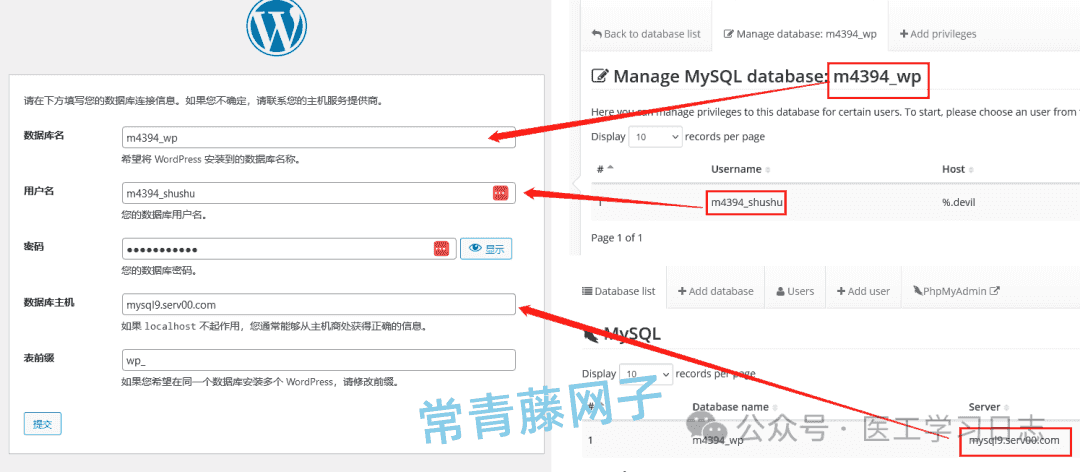The image size is (1080, 472).
Task: Sort database list by Database name
Action: pos(734,407)
